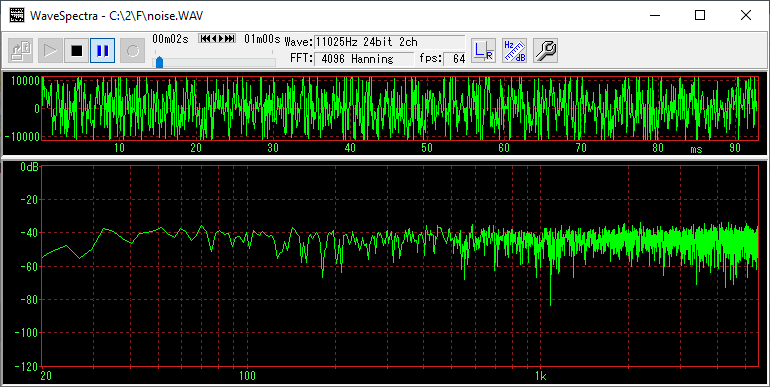The height and width of the screenshot is (387, 770).
Task: Toggle the L/R channel select icon
Action: pyautogui.click(x=483, y=51)
